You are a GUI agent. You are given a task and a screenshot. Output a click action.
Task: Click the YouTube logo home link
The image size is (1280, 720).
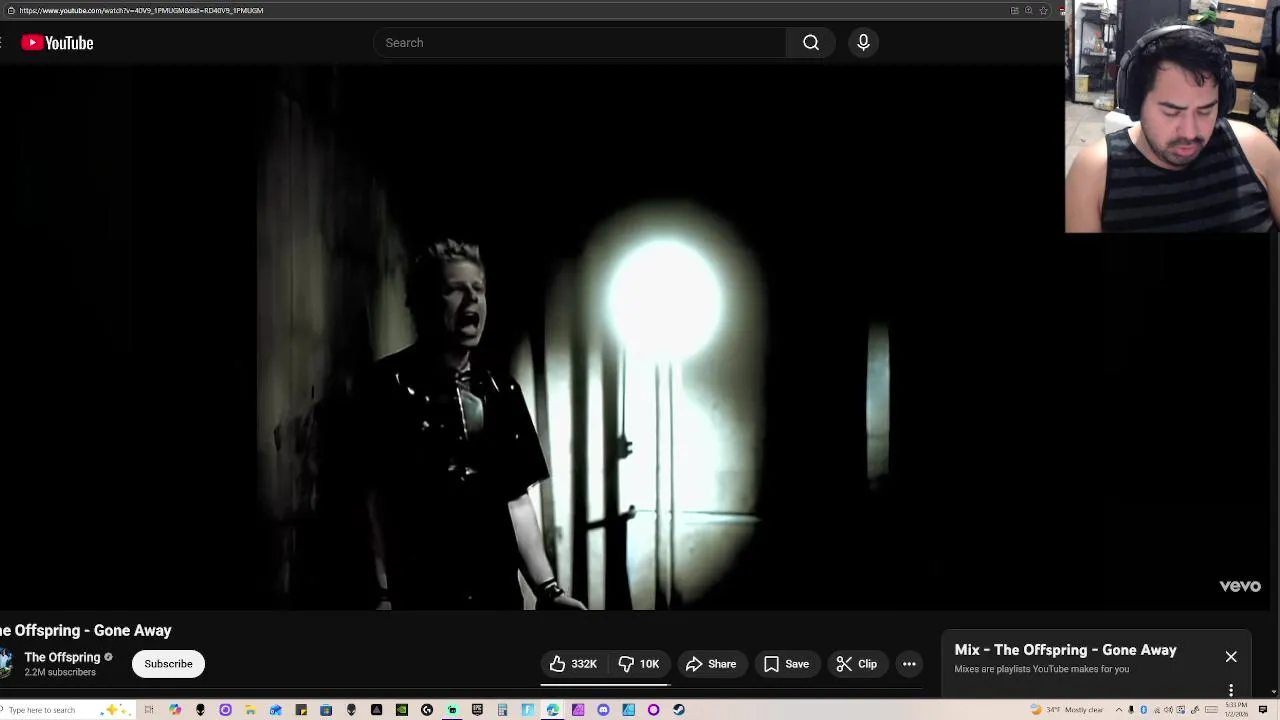(x=57, y=43)
